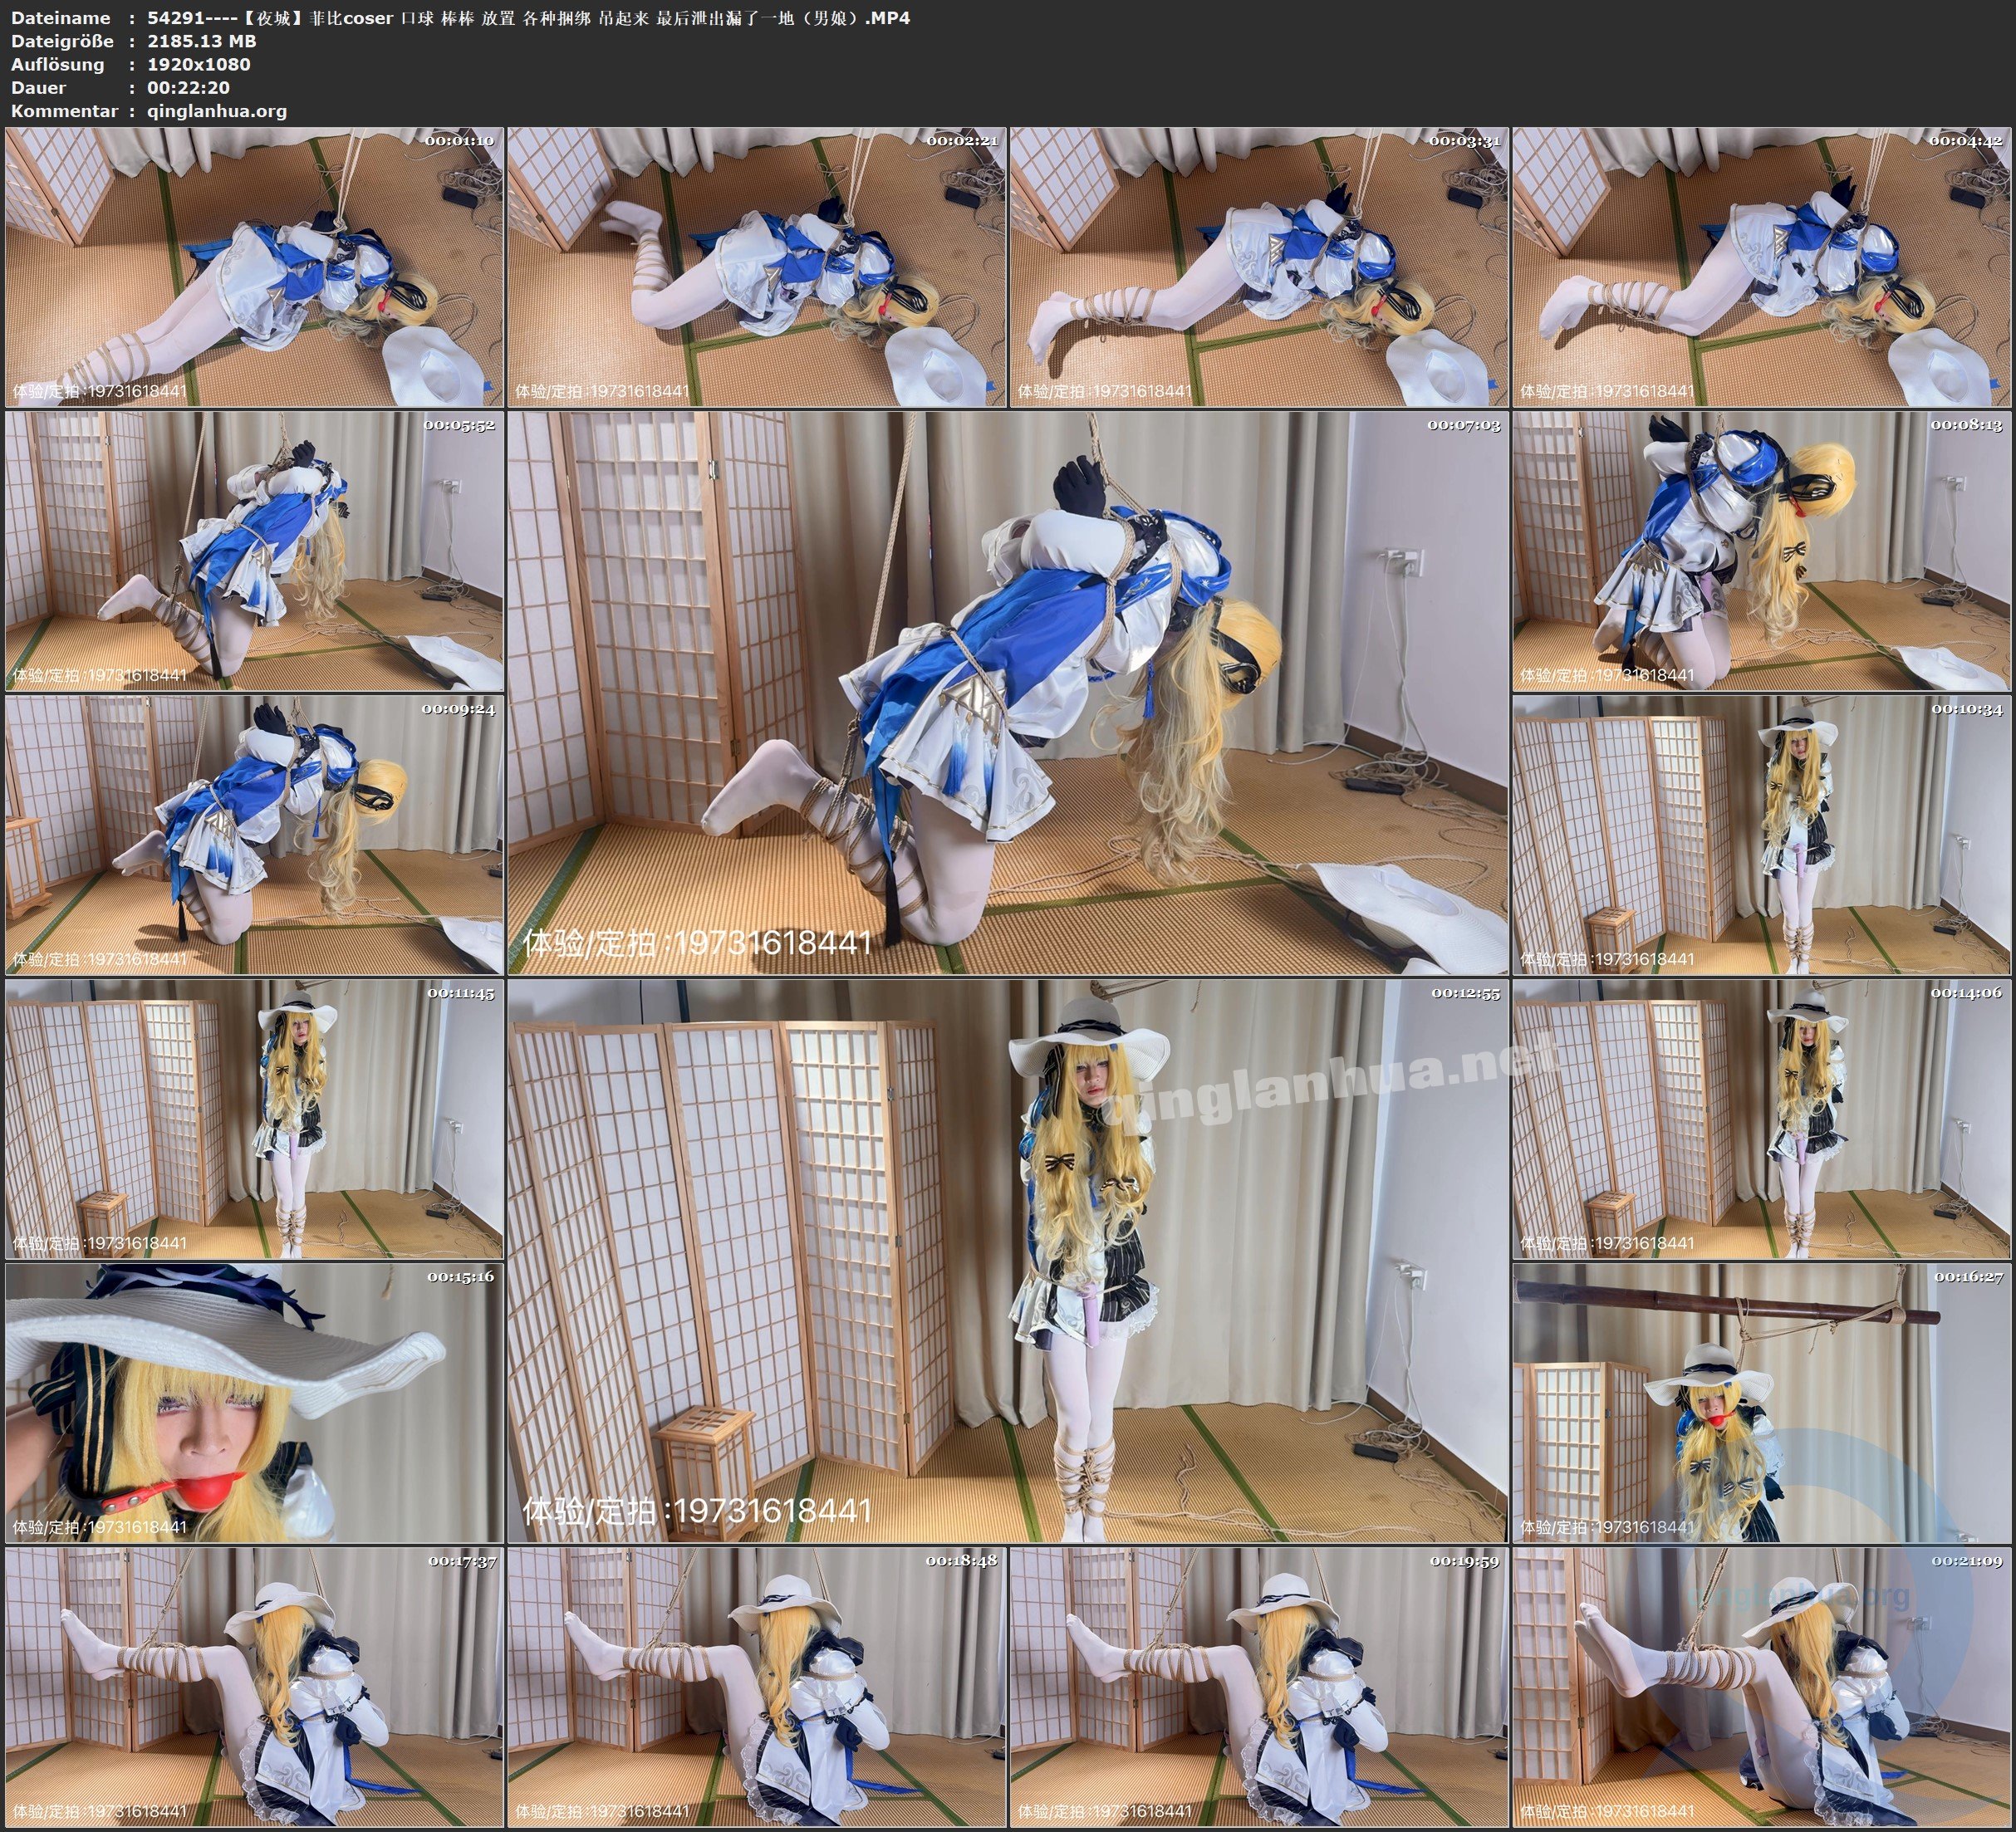Click the frame thumbnail stamped 00:03:31
Screen dimensions: 2016x1832
click(x=1259, y=267)
